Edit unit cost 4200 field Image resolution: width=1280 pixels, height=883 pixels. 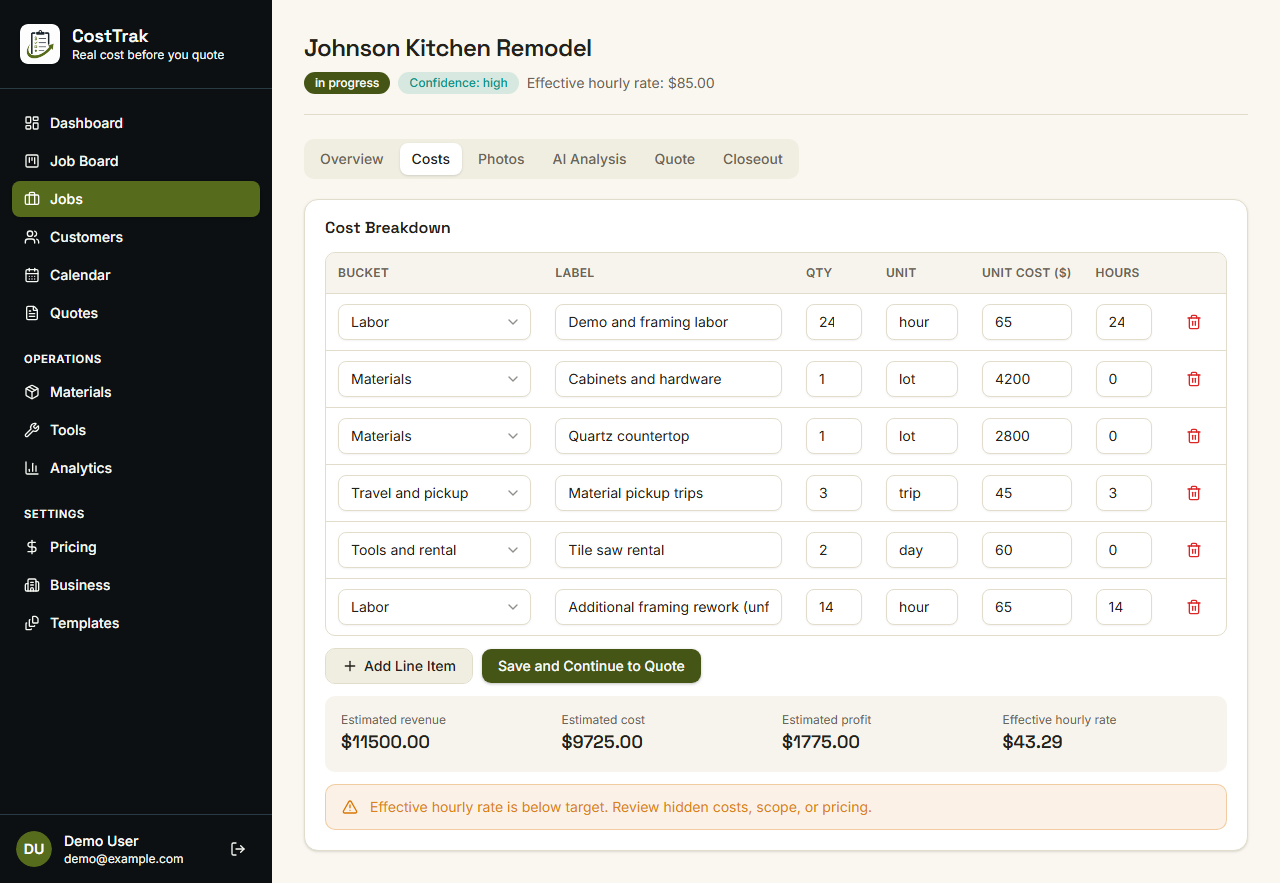click(1027, 379)
